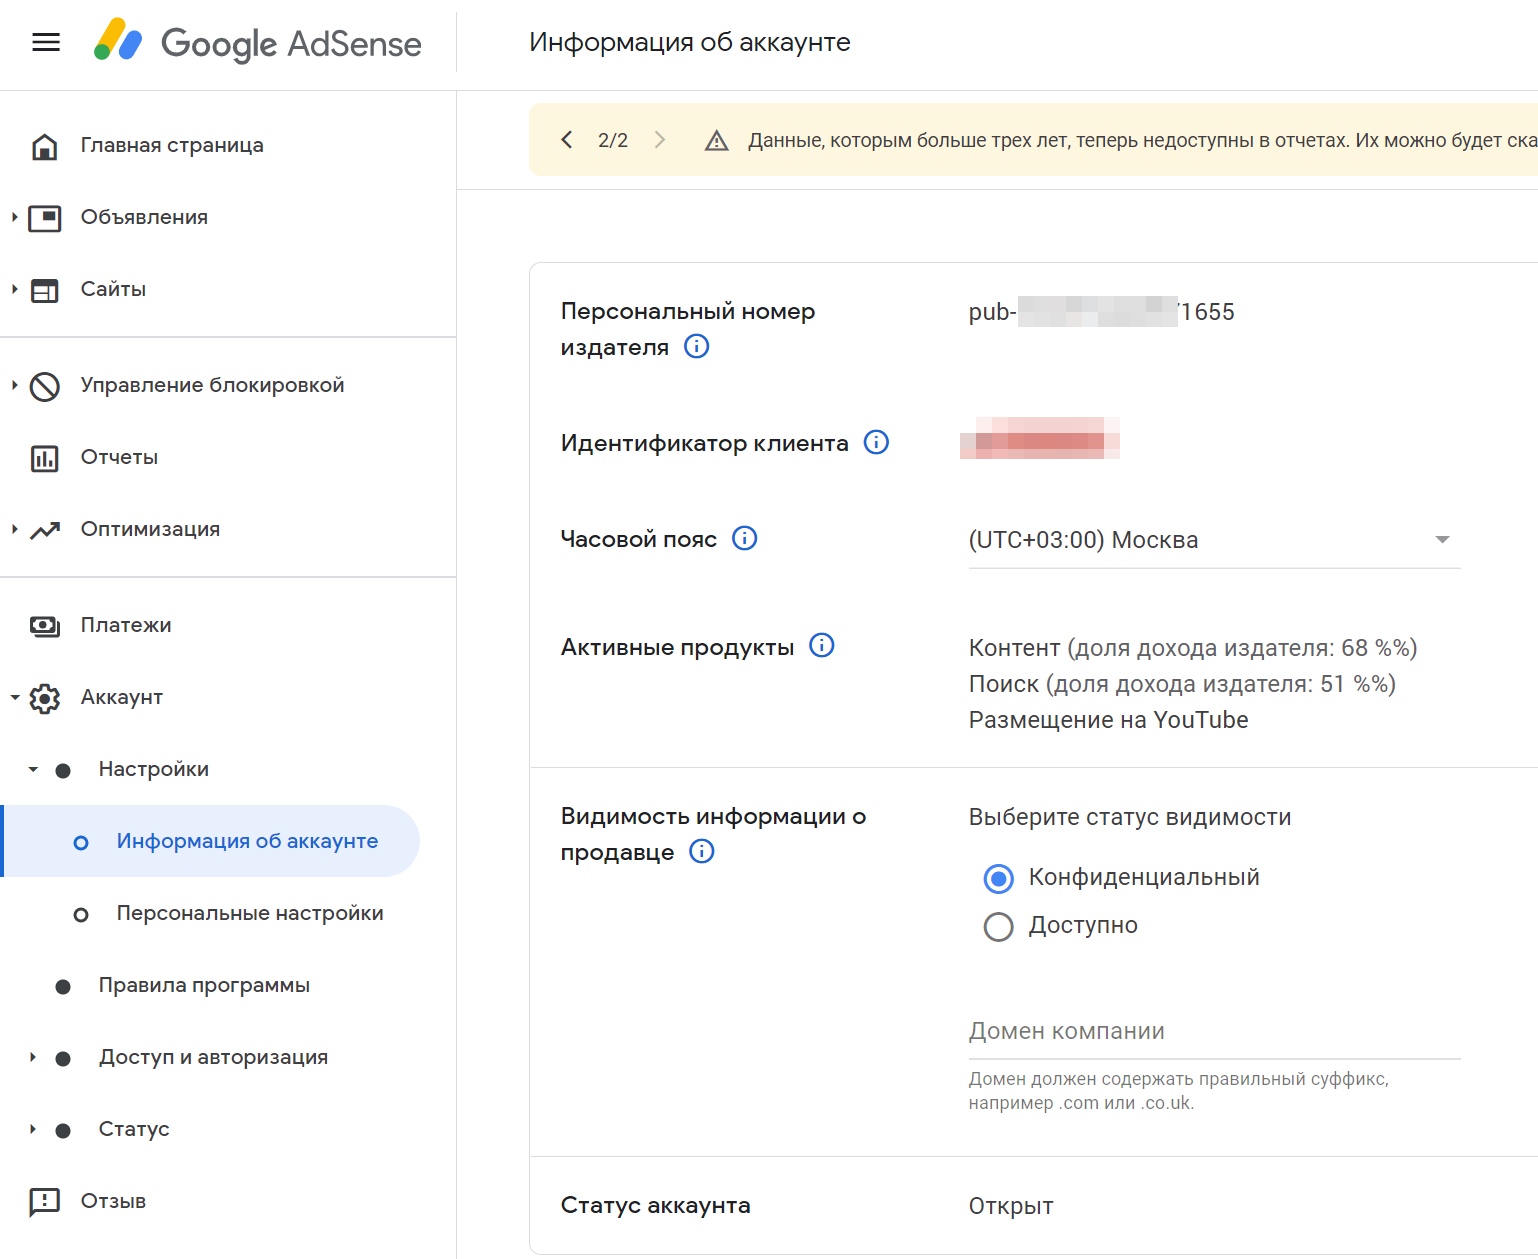Click Поиск (доля дохода издателя: 51 %) text
This screenshot has height=1259, width=1538.
click(x=1182, y=684)
